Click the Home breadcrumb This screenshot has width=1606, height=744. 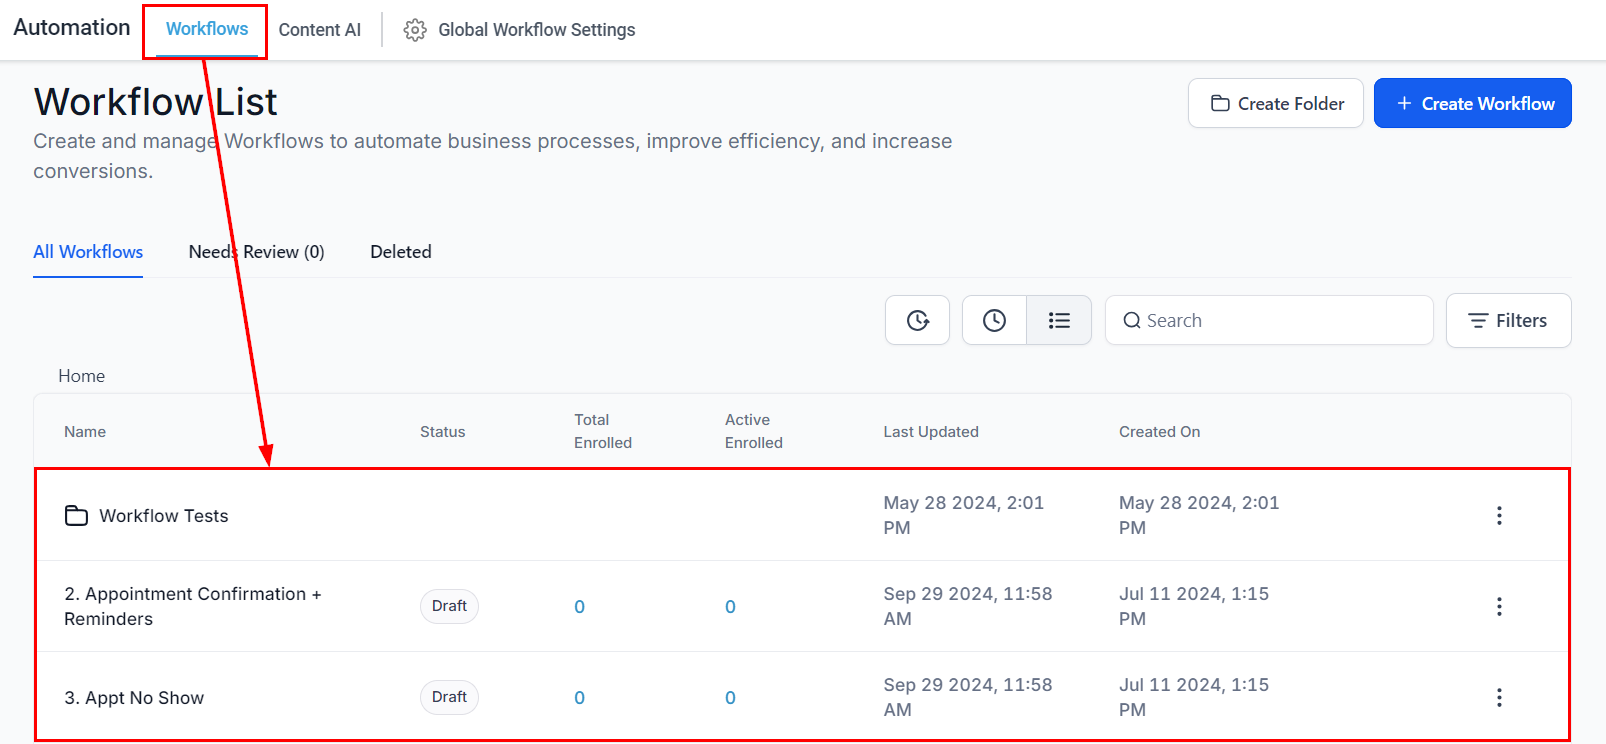coord(81,376)
